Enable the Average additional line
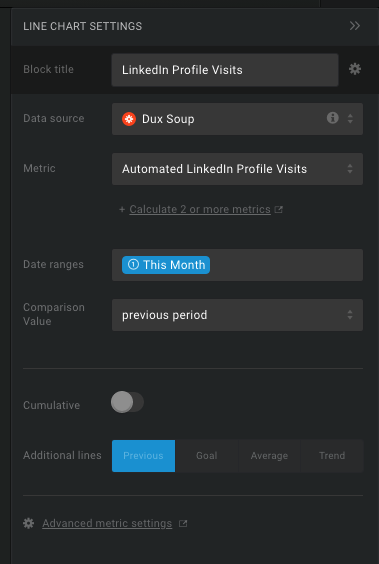The image size is (379, 564). coord(269,456)
